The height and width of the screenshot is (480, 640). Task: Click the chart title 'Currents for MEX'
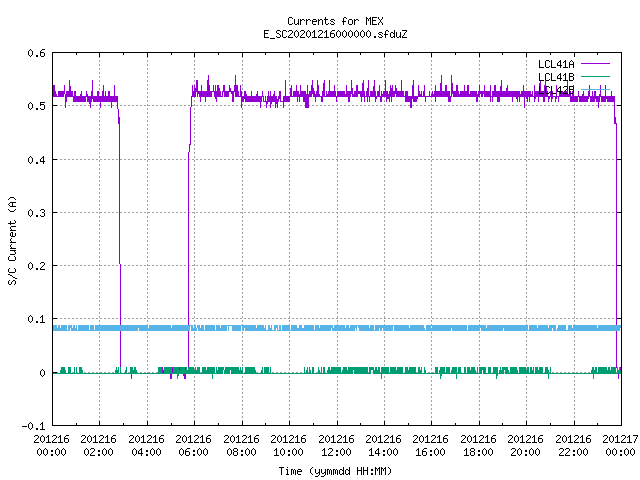point(335,21)
